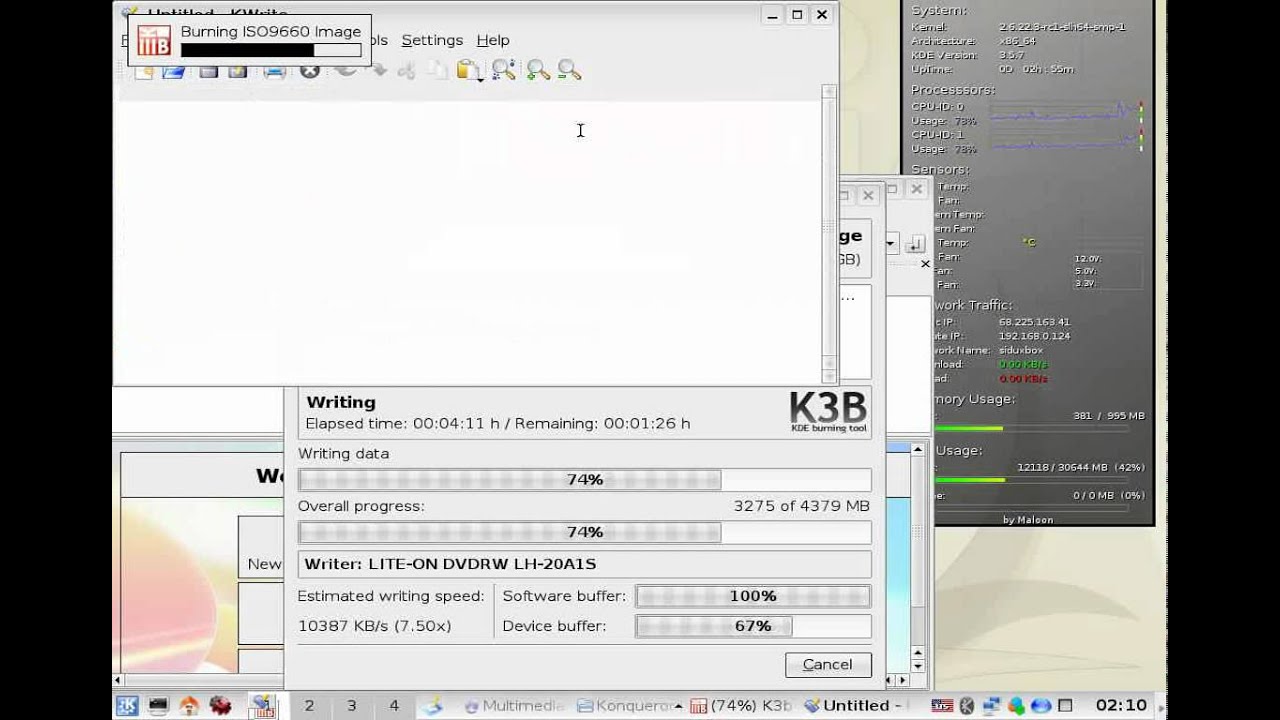Screen dimensions: 1280x720
Task: Click the Writing data progress bar
Action: tap(584, 480)
